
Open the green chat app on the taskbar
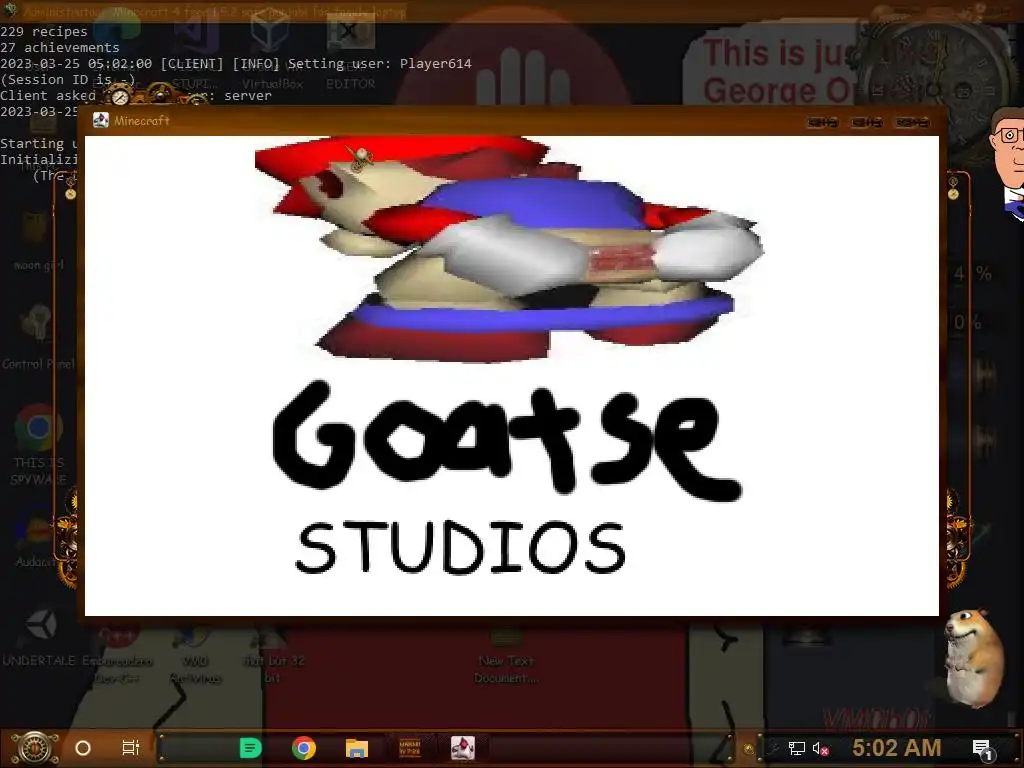tap(251, 748)
